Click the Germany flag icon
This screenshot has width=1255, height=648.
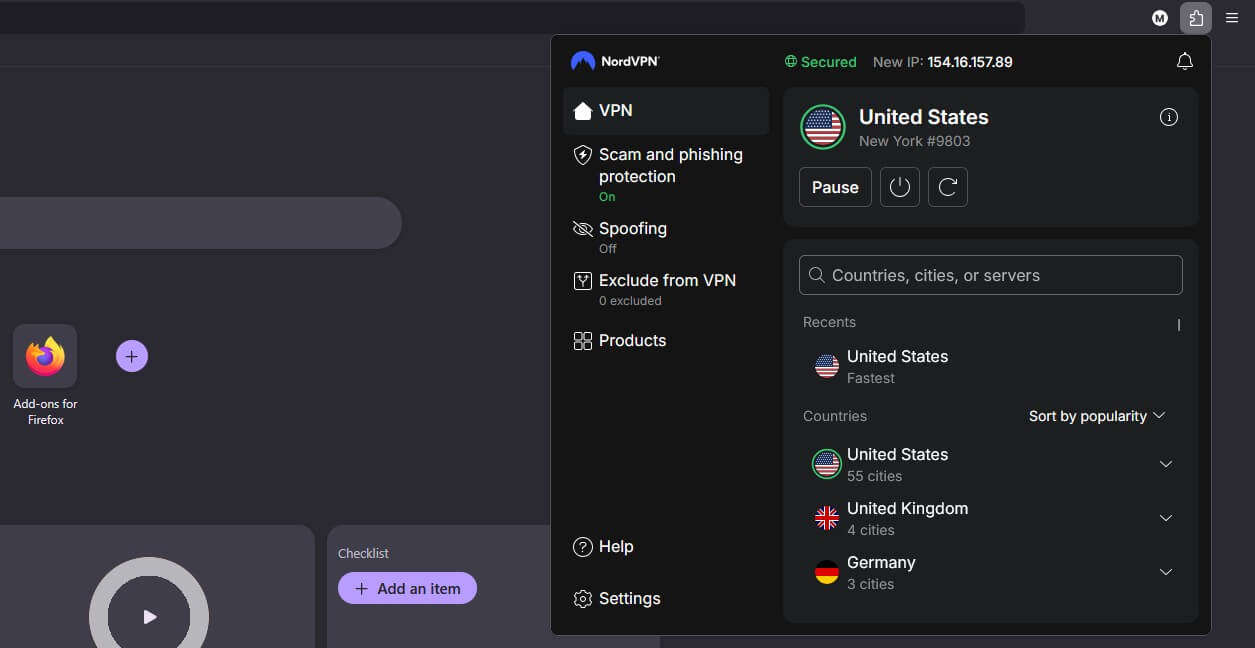tap(826, 572)
